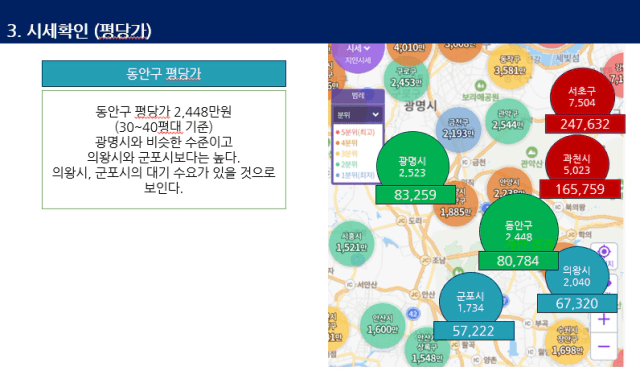The height and width of the screenshot is (371, 640).
Task: Click the 보라매공원 park icon on map
Action: point(480,87)
